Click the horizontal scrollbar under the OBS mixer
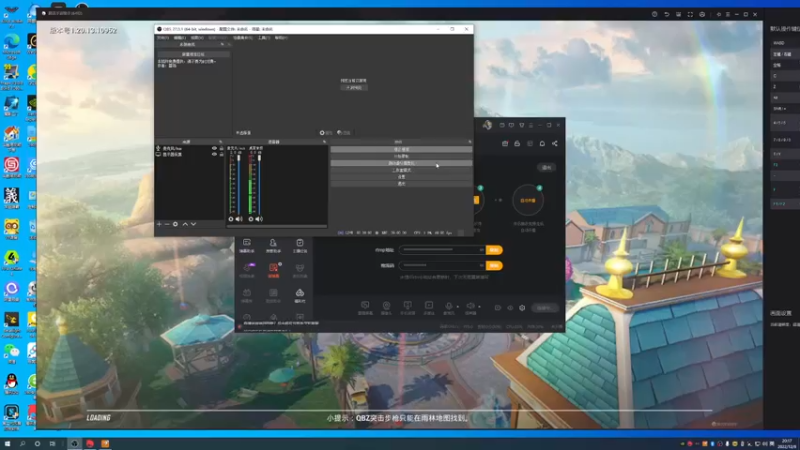This screenshot has height=450, width=800. [x=277, y=226]
